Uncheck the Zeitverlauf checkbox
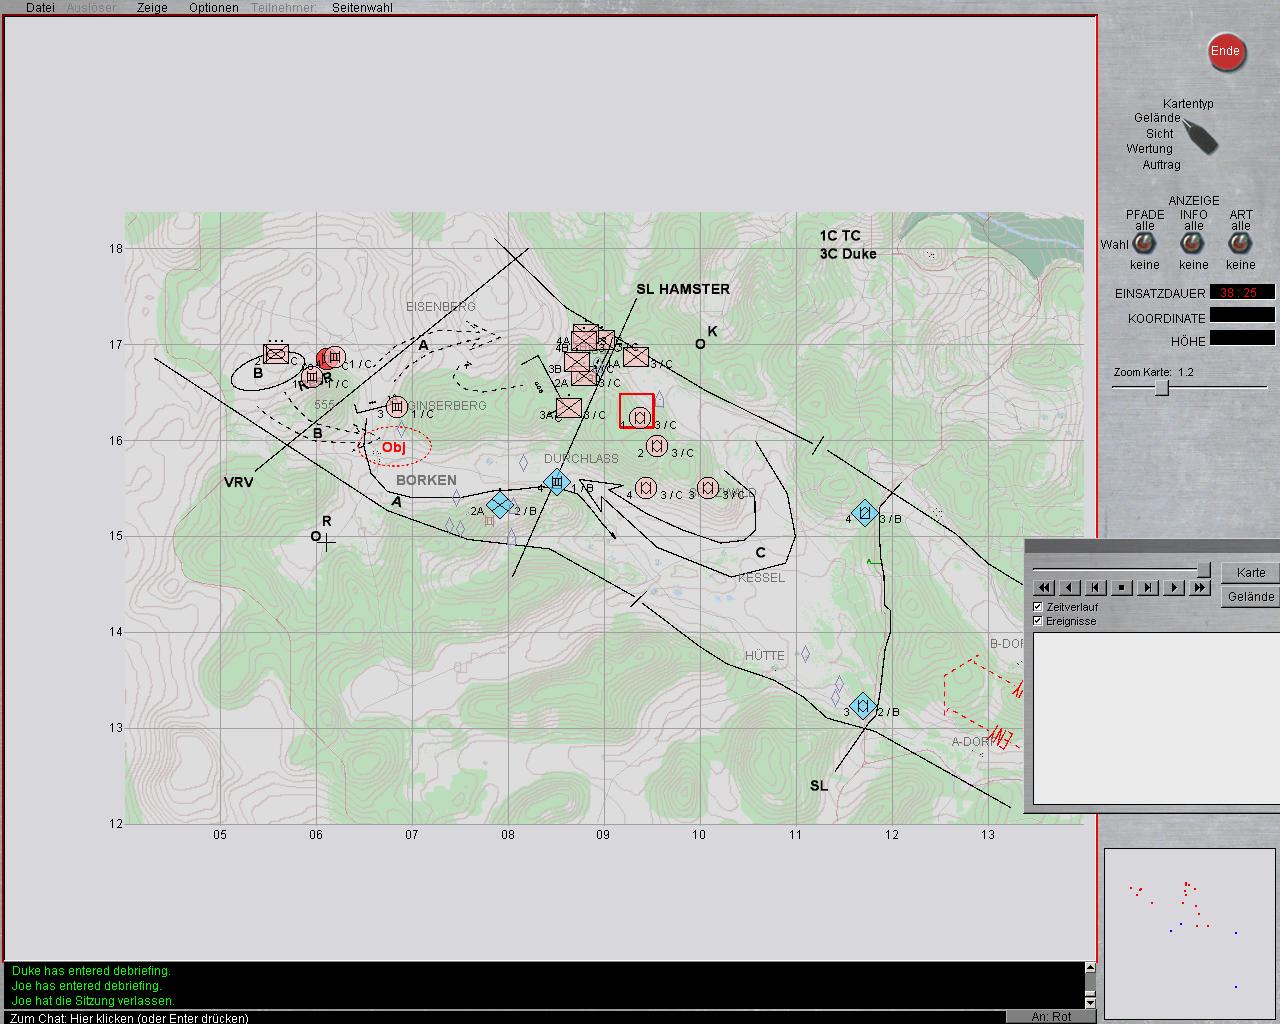This screenshot has width=1280, height=1024. pos(1038,607)
